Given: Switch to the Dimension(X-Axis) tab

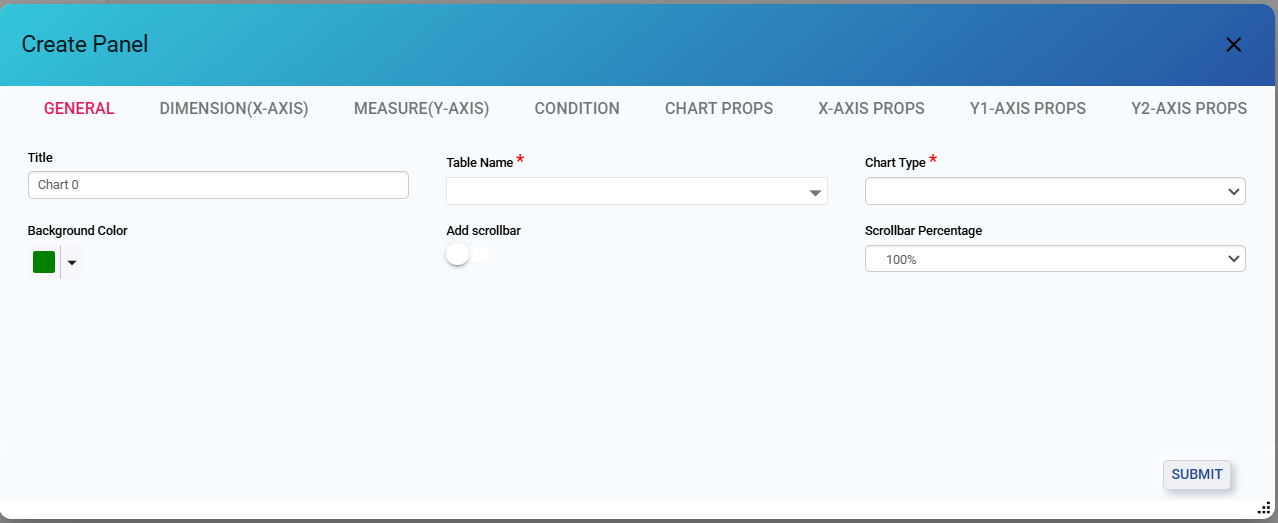Looking at the screenshot, I should [x=234, y=108].
